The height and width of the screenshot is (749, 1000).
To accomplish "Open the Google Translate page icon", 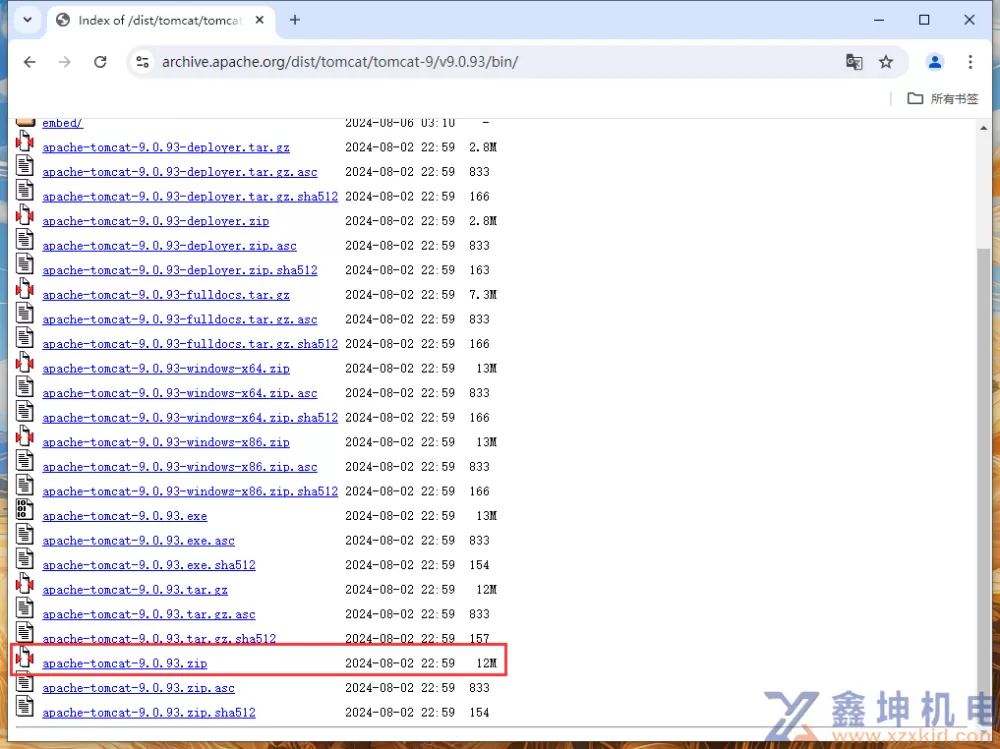I will point(854,62).
